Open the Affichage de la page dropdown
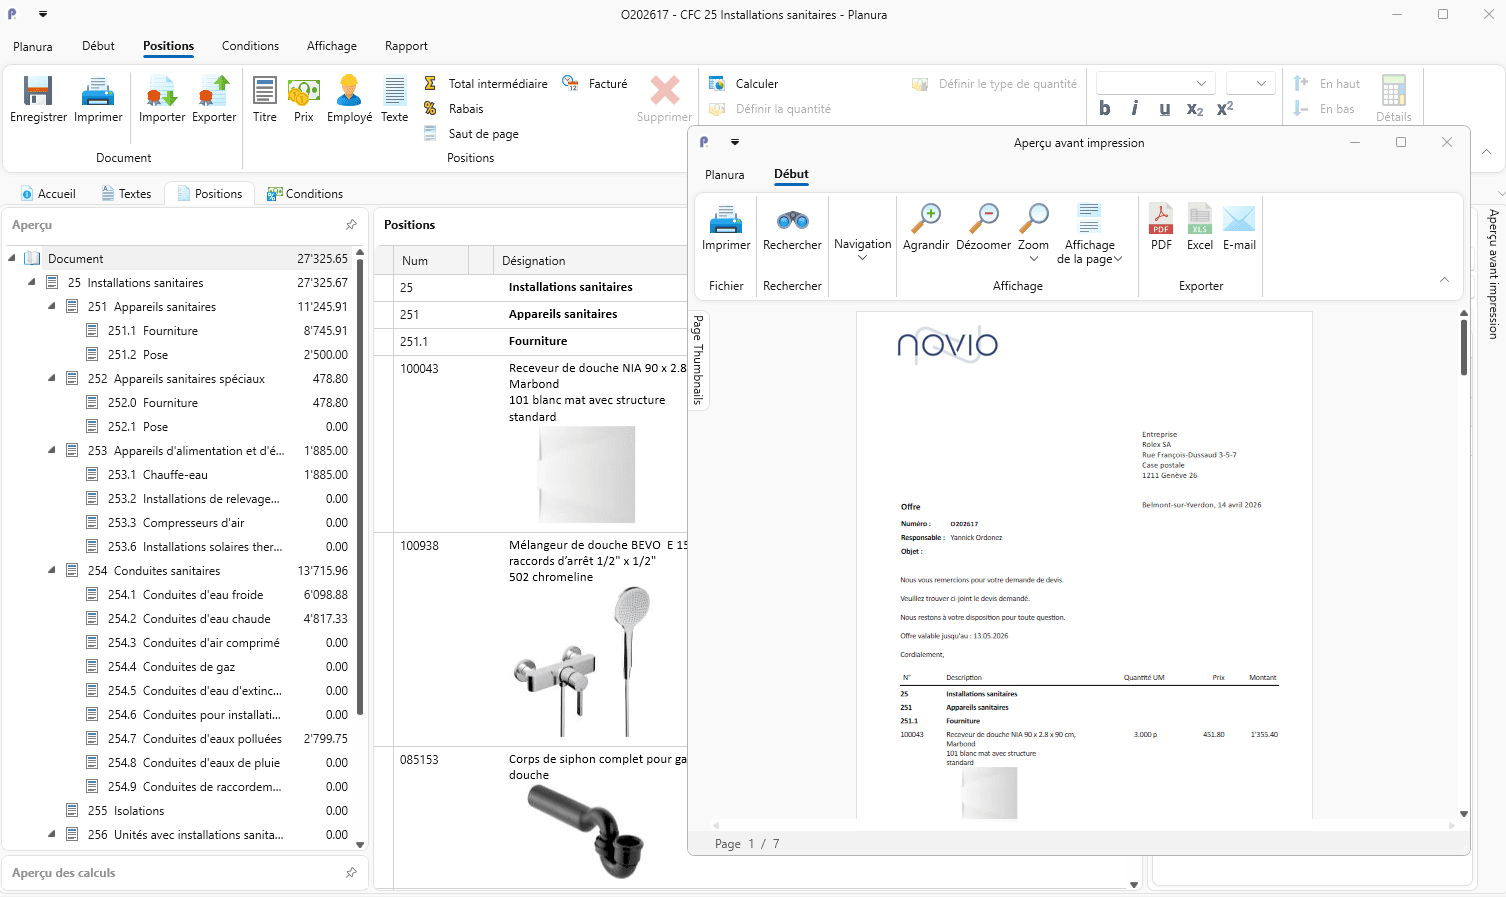Viewport: 1506px width, 897px height. [1090, 232]
